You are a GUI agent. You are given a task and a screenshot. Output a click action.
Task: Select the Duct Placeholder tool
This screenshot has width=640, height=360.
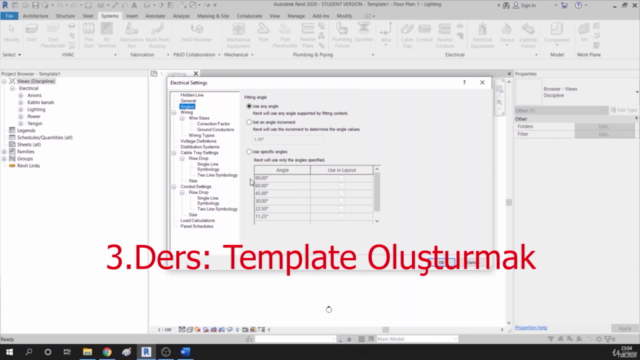click(x=53, y=36)
